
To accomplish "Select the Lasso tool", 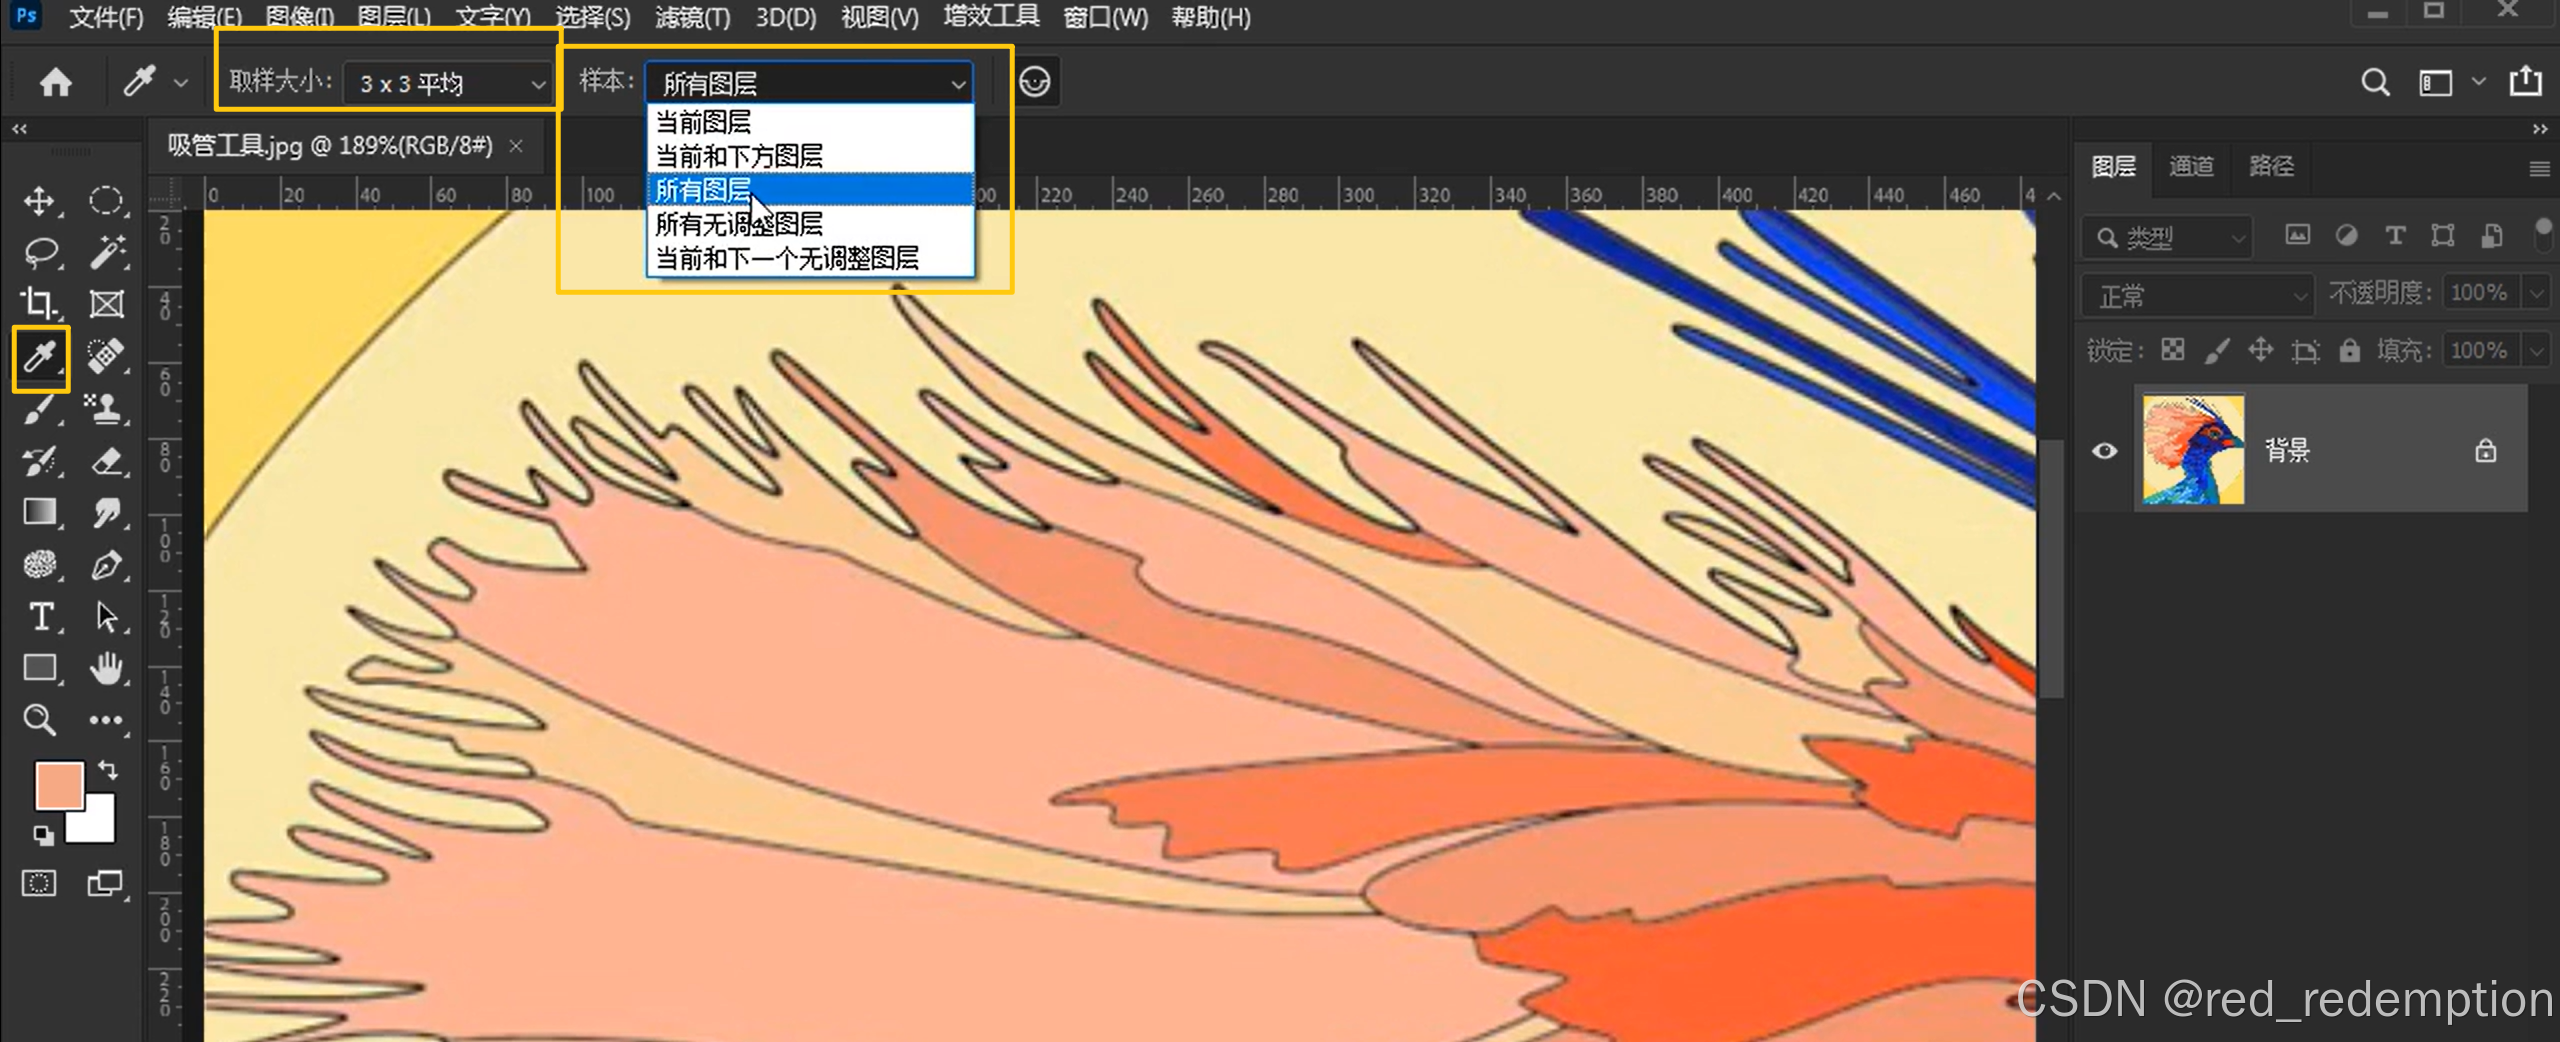I will (40, 253).
